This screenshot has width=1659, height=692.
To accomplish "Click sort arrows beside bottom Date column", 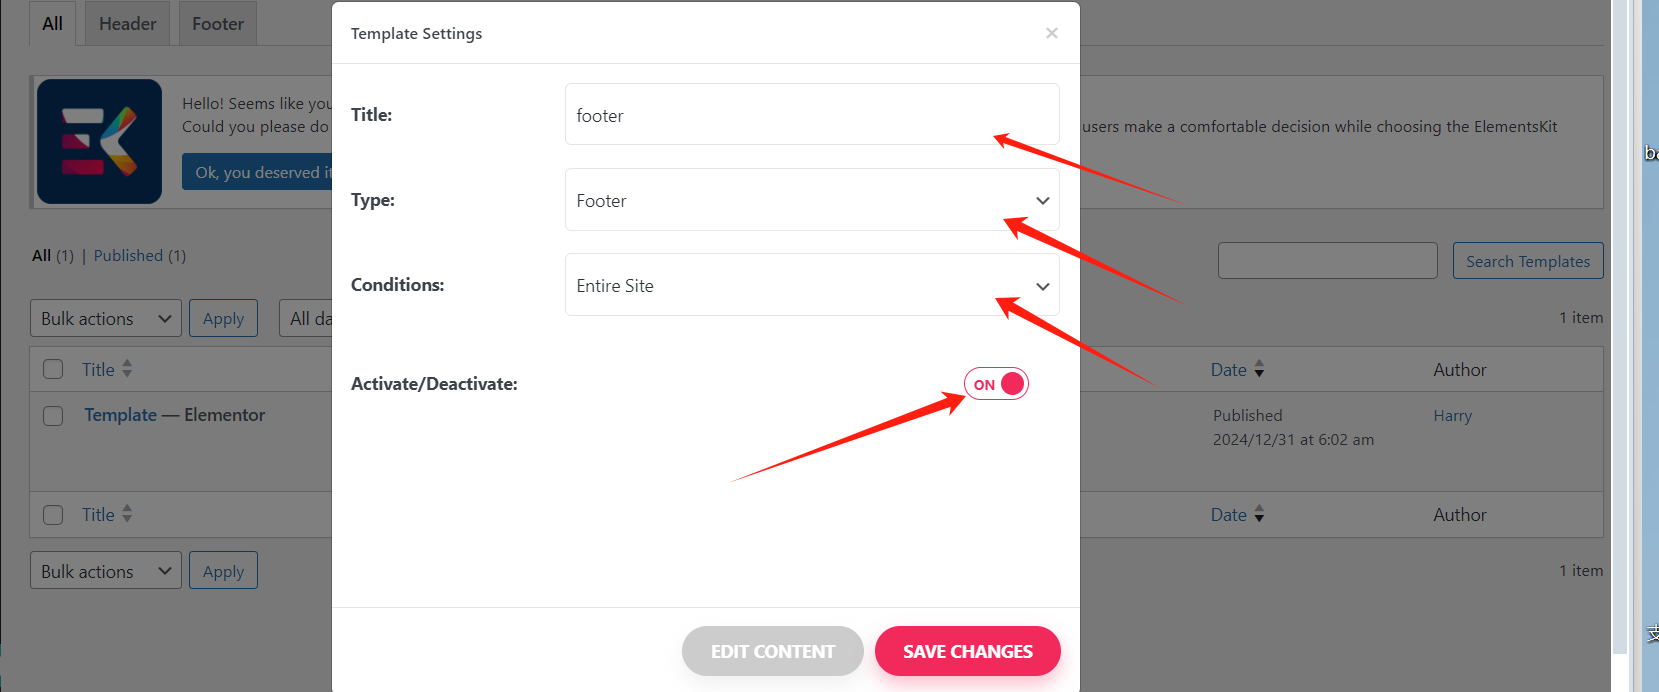I will (x=1259, y=514).
